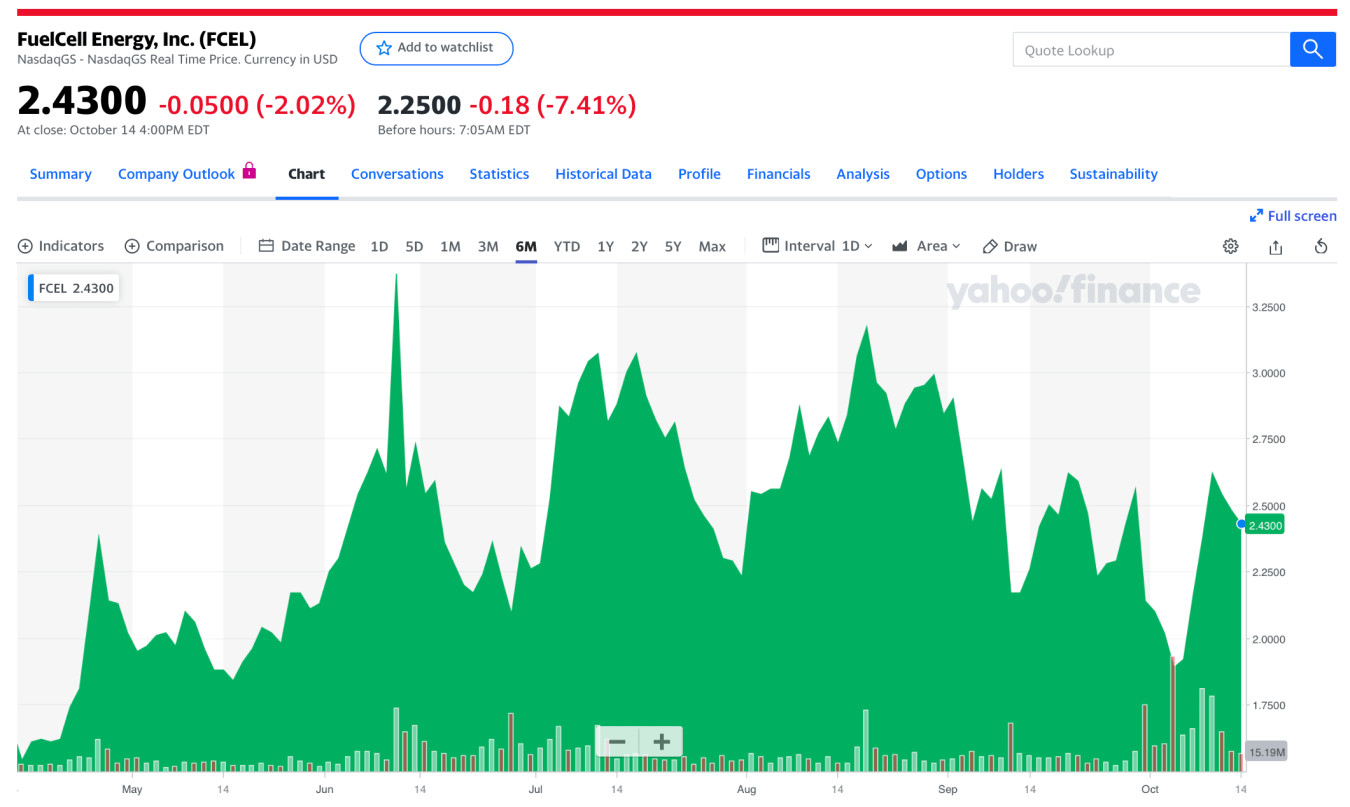Viewport: 1350px width, 807px height.
Task: Click the Full screen expand arrows icon
Action: click(x=1257, y=216)
